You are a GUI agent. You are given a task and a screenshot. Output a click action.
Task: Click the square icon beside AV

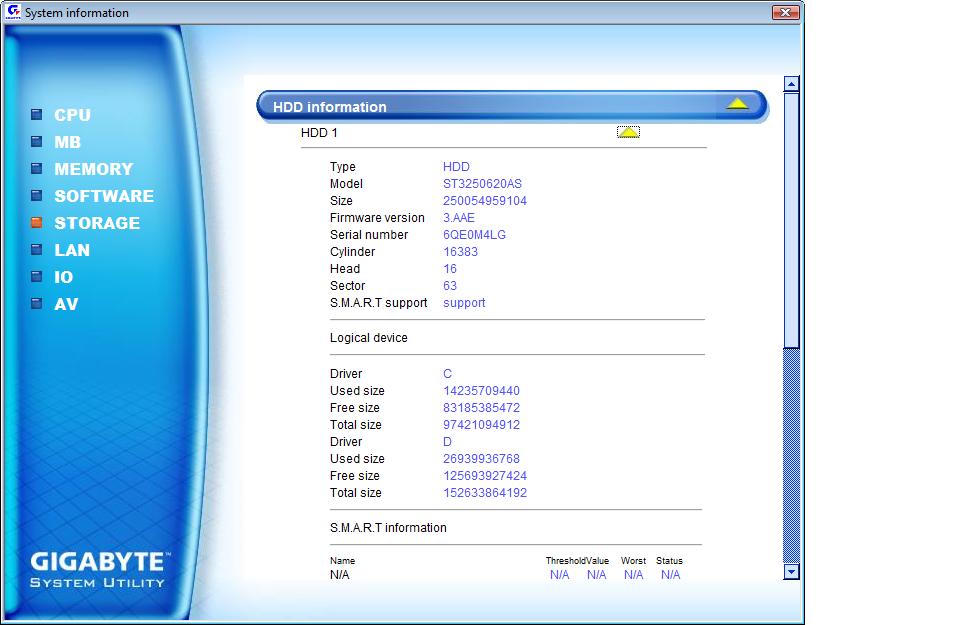tap(37, 304)
